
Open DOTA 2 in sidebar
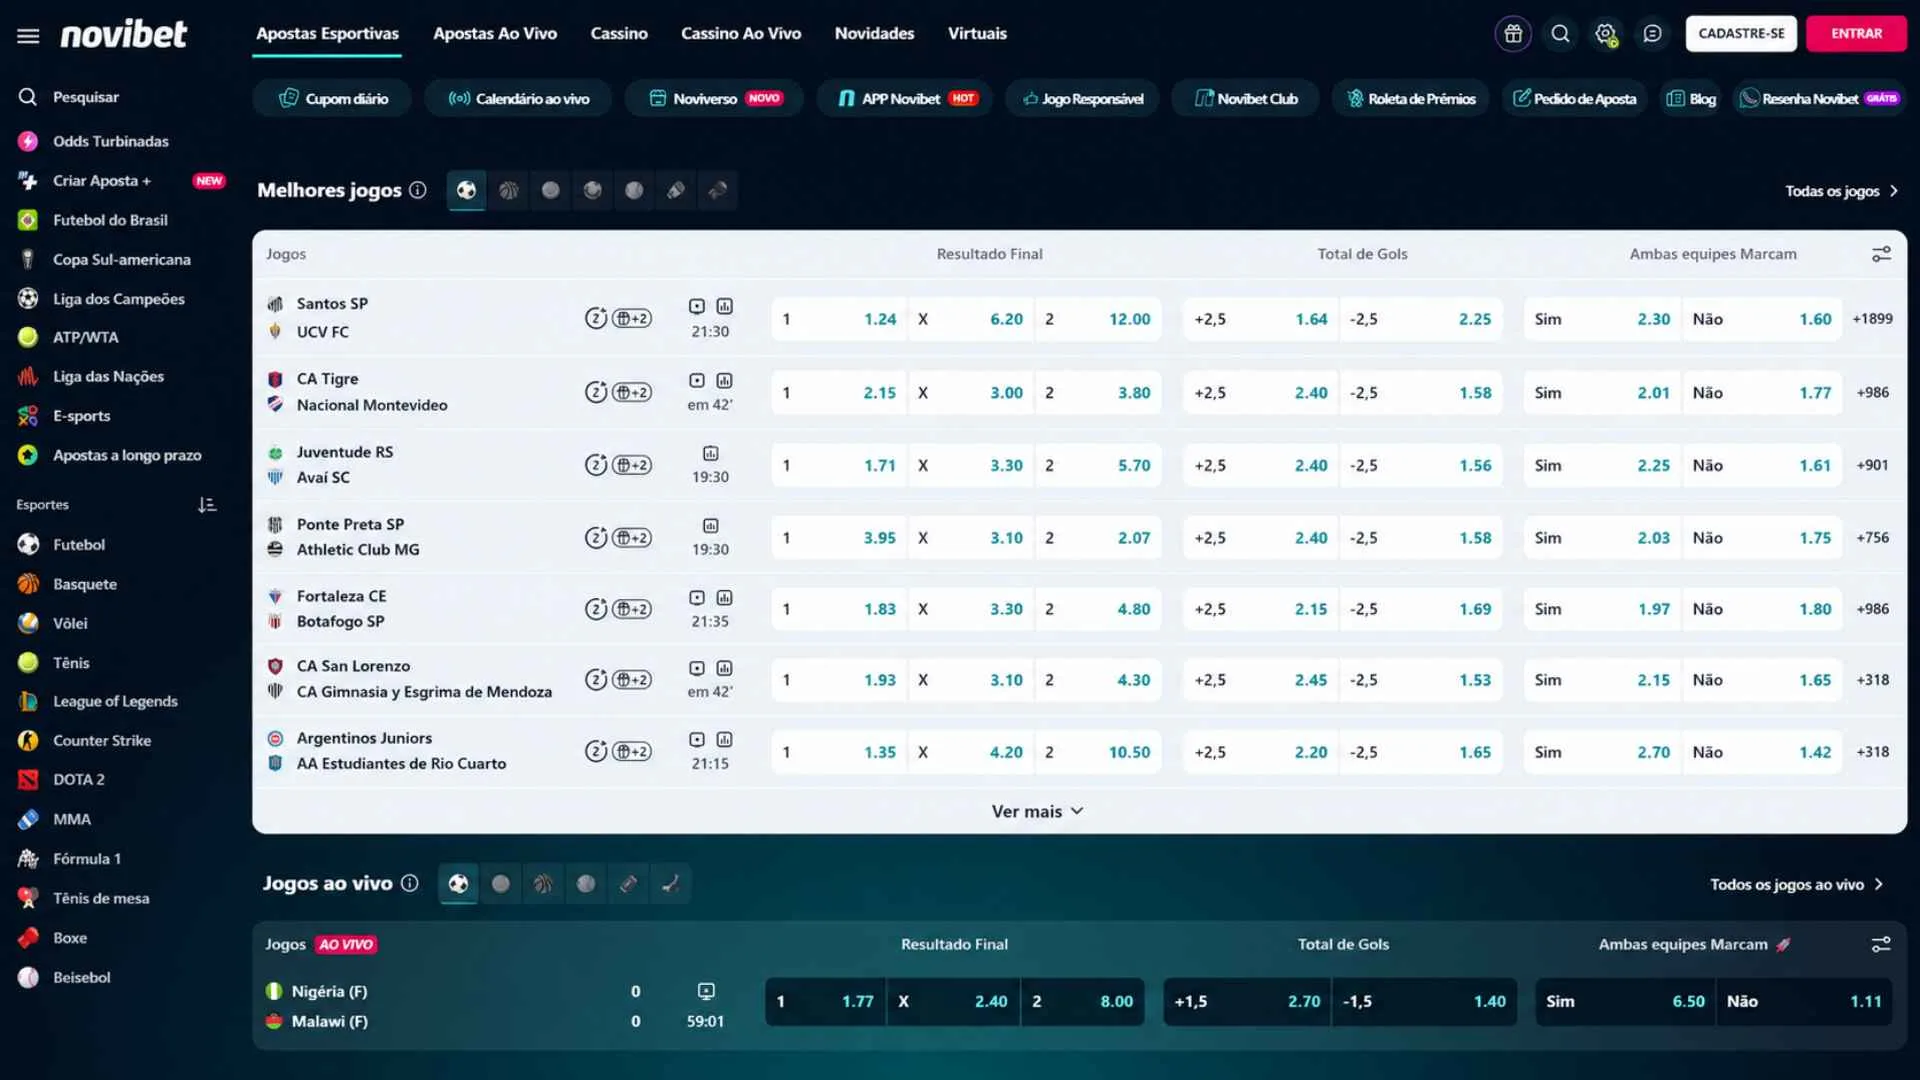(78, 780)
